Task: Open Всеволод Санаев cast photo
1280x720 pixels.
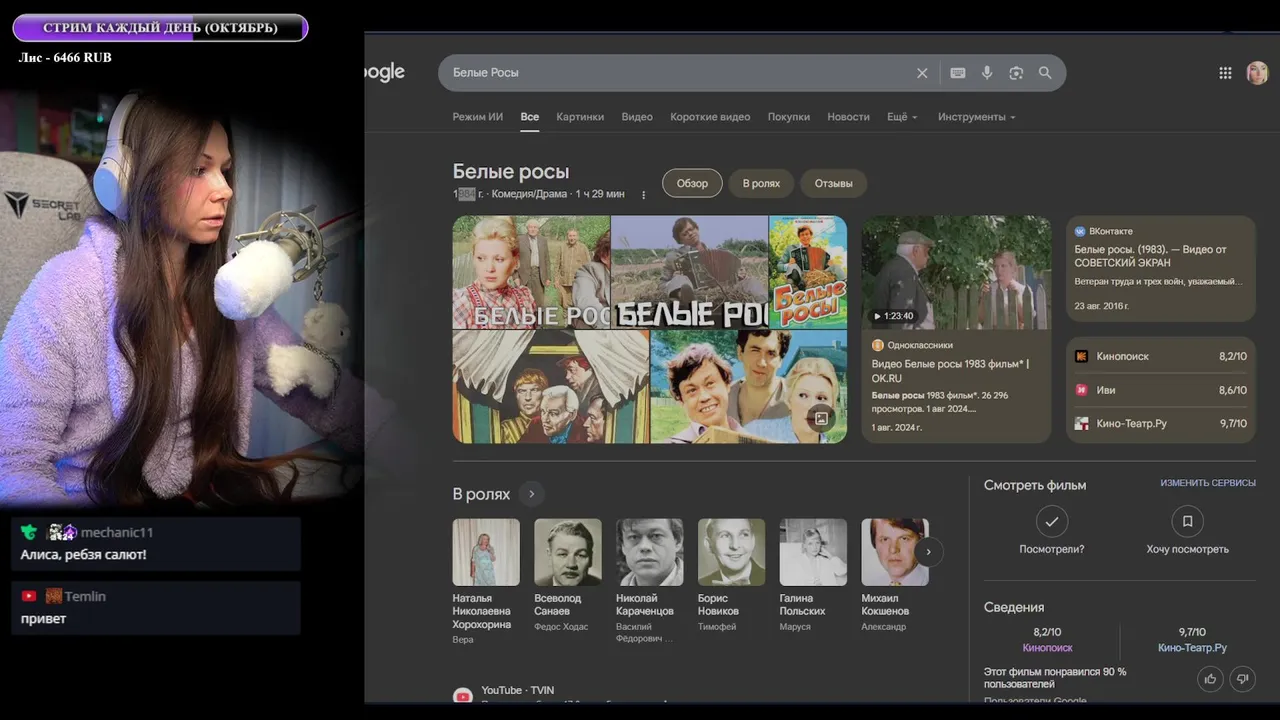Action: [568, 552]
